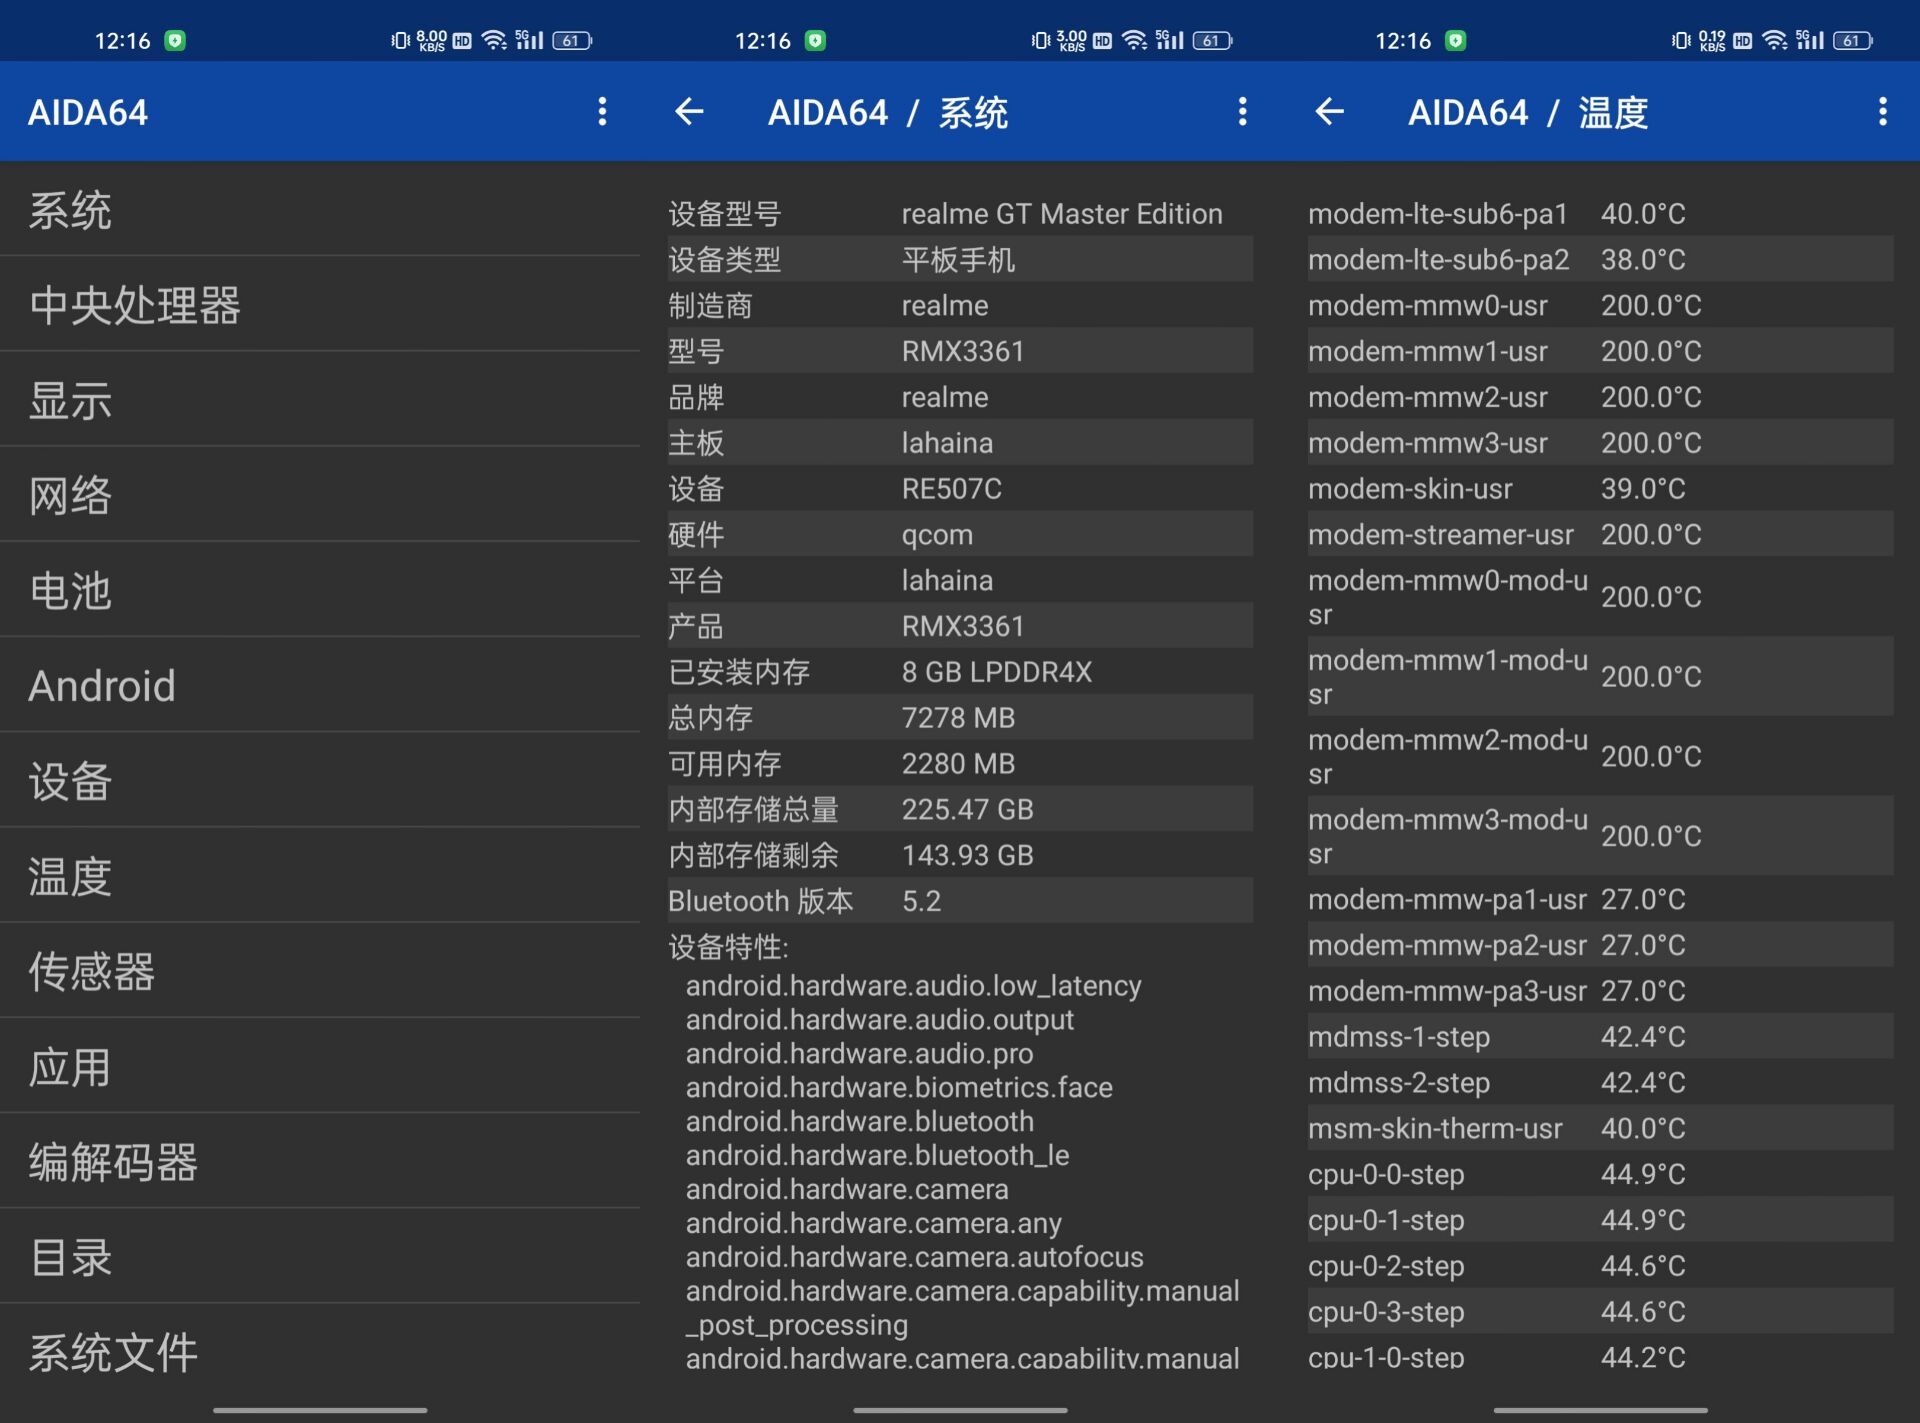Select the Android category
The width and height of the screenshot is (1920, 1423).
[x=320, y=686]
